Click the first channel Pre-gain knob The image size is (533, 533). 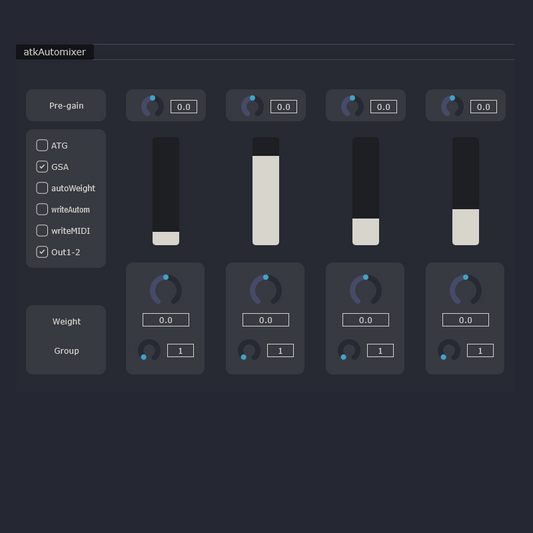click(x=152, y=106)
